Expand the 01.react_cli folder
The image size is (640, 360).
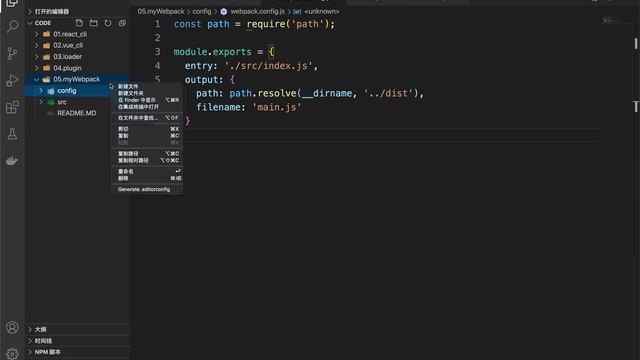(37, 34)
